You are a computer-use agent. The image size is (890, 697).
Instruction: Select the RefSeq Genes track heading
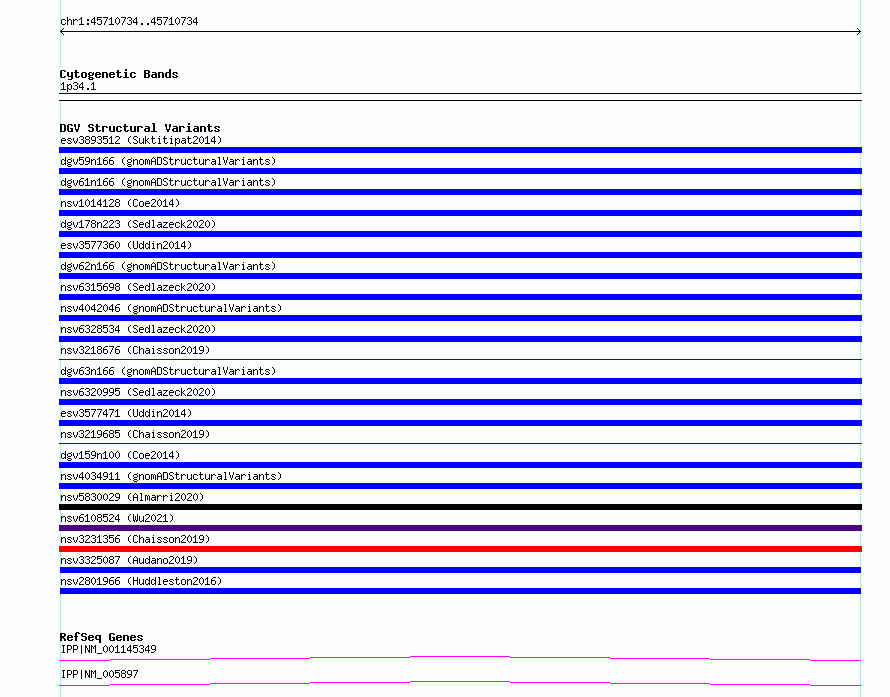[x=101, y=637]
